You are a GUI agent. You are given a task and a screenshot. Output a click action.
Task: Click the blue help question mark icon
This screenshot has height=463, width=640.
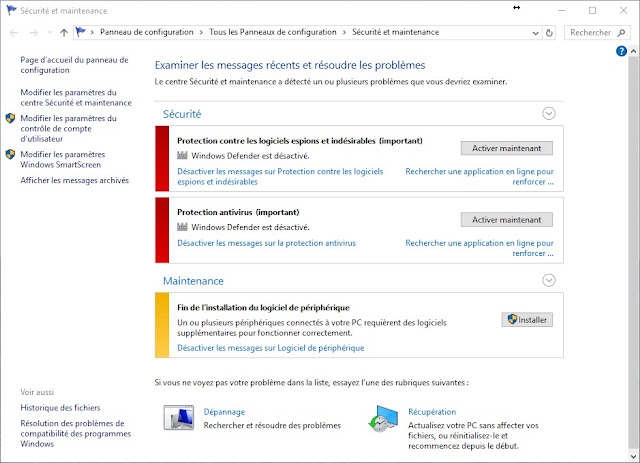pos(621,51)
